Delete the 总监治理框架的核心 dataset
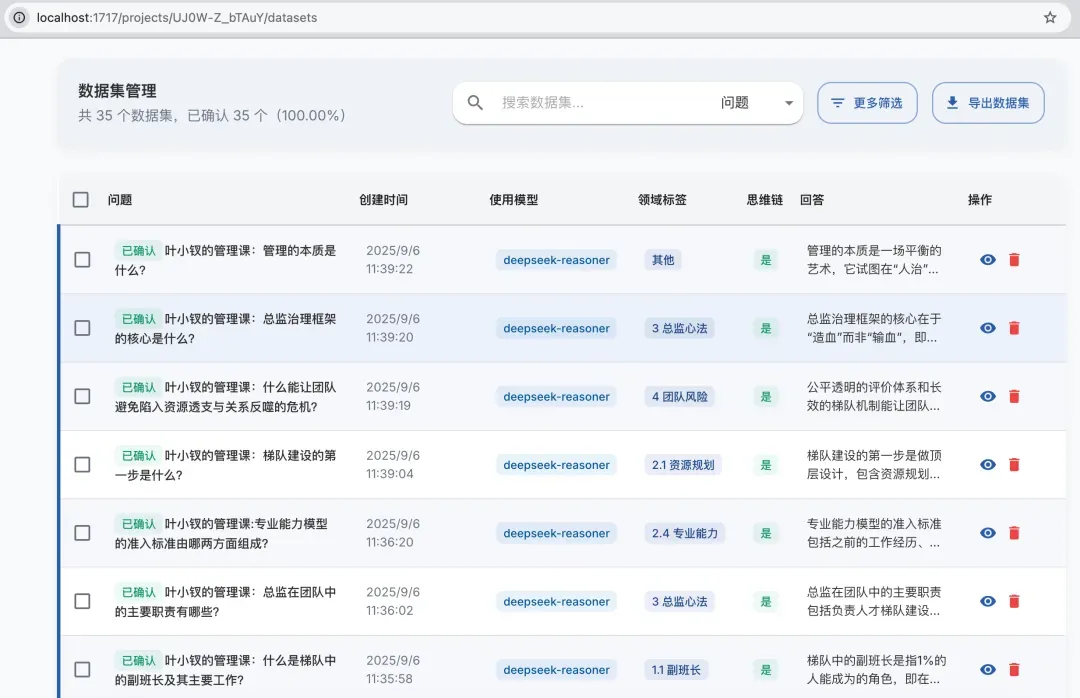The height and width of the screenshot is (698, 1080). pos(1014,328)
